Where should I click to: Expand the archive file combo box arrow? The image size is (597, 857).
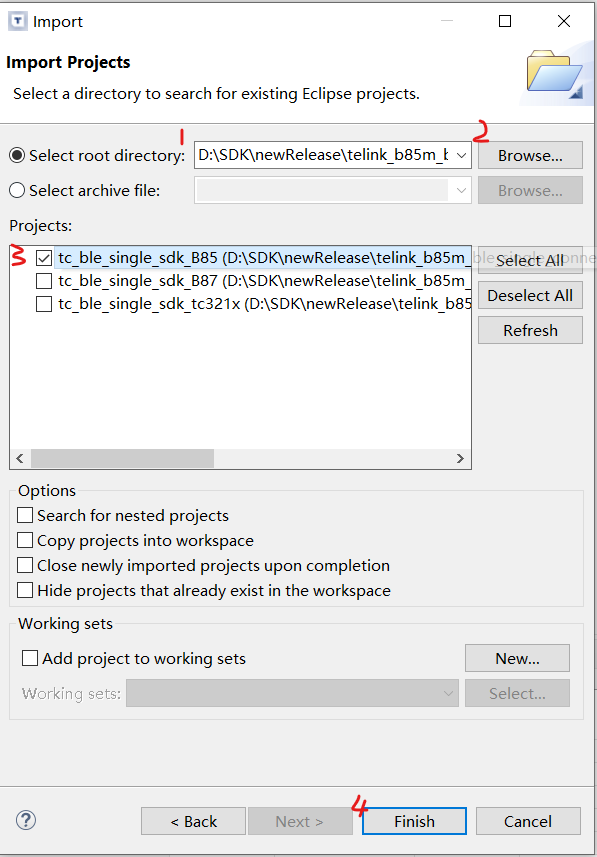[461, 190]
